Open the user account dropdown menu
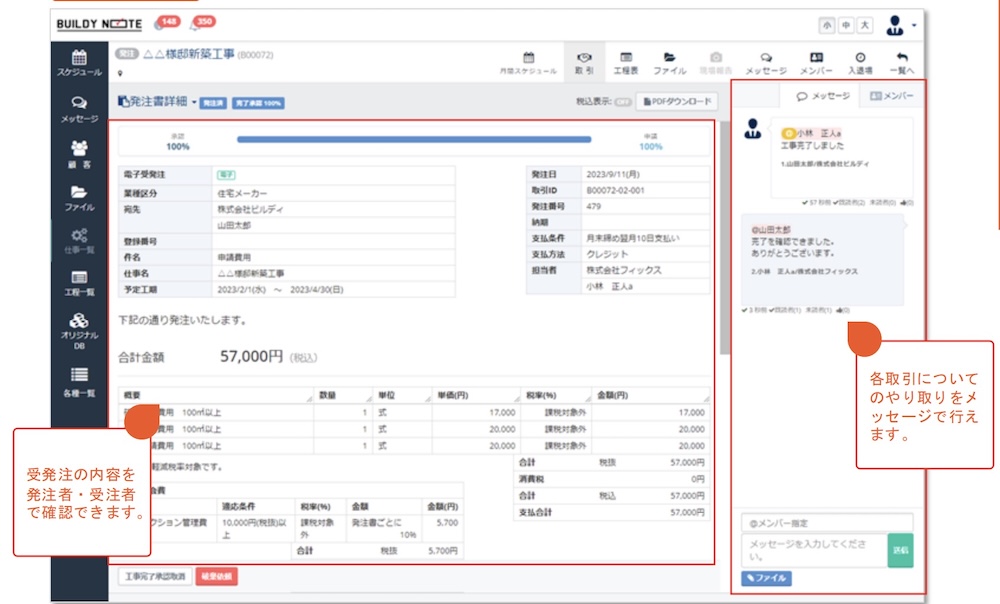Screen dimensions: 1000x604 pyautogui.click(x=900, y=25)
